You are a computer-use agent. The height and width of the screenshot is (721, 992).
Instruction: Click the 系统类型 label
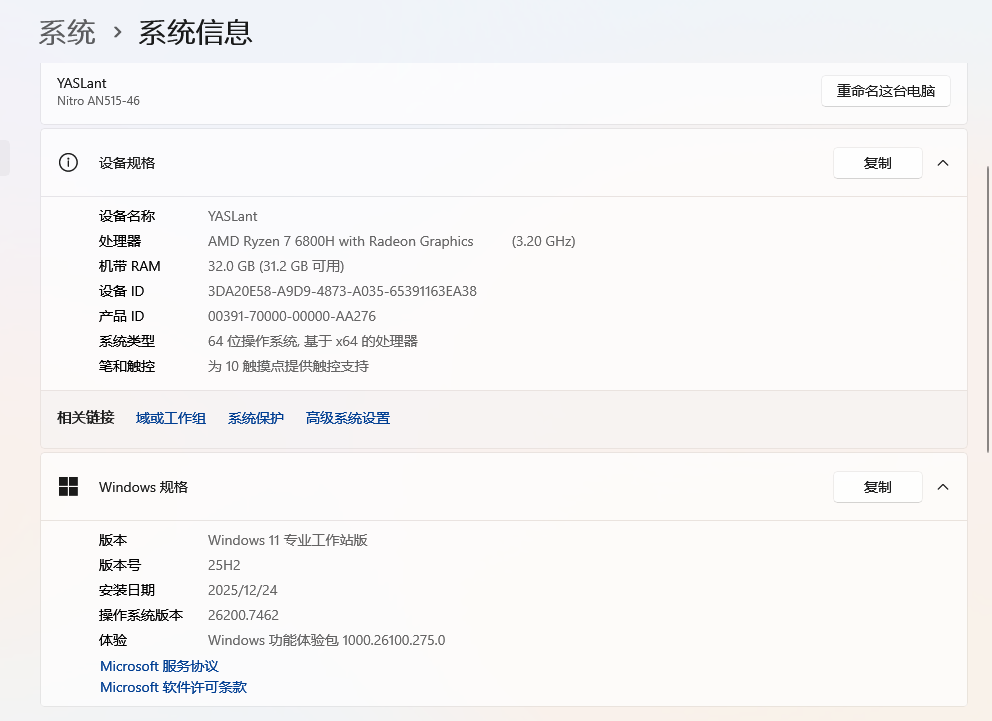click(x=127, y=342)
